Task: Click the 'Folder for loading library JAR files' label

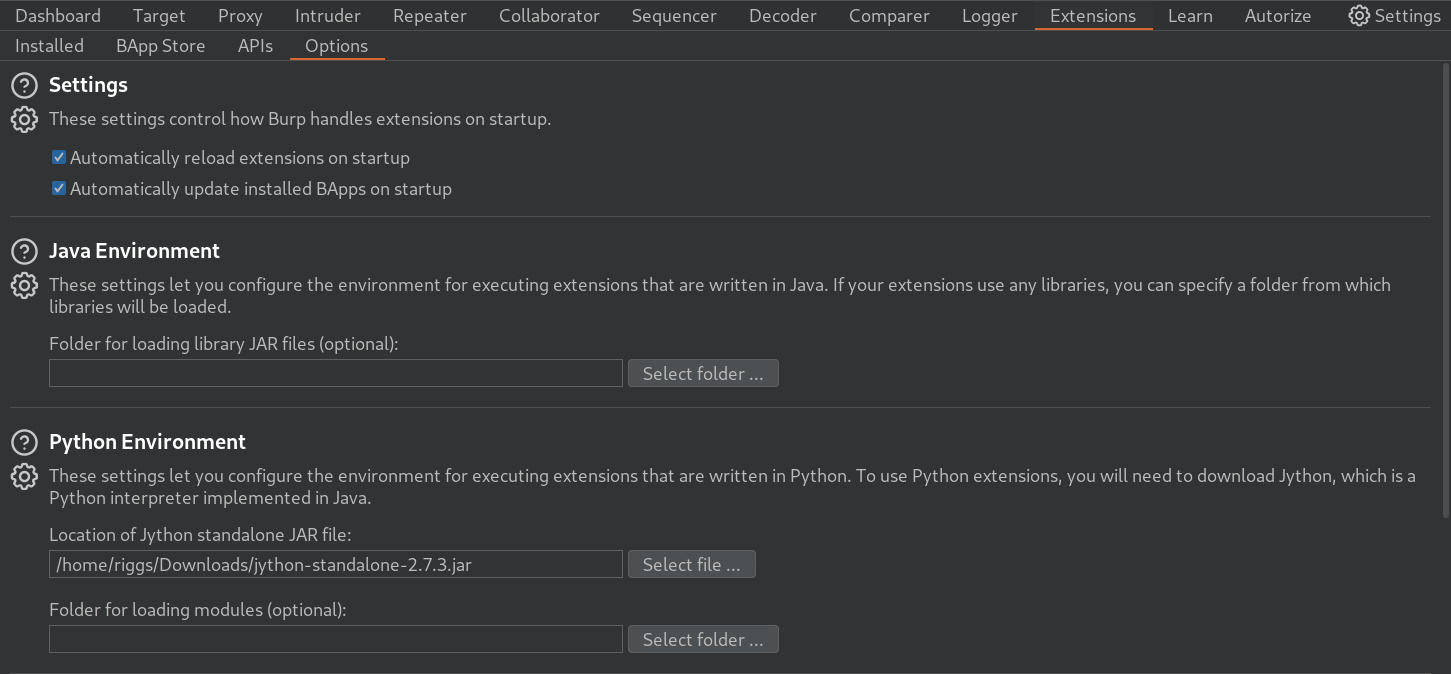Action: coord(223,344)
